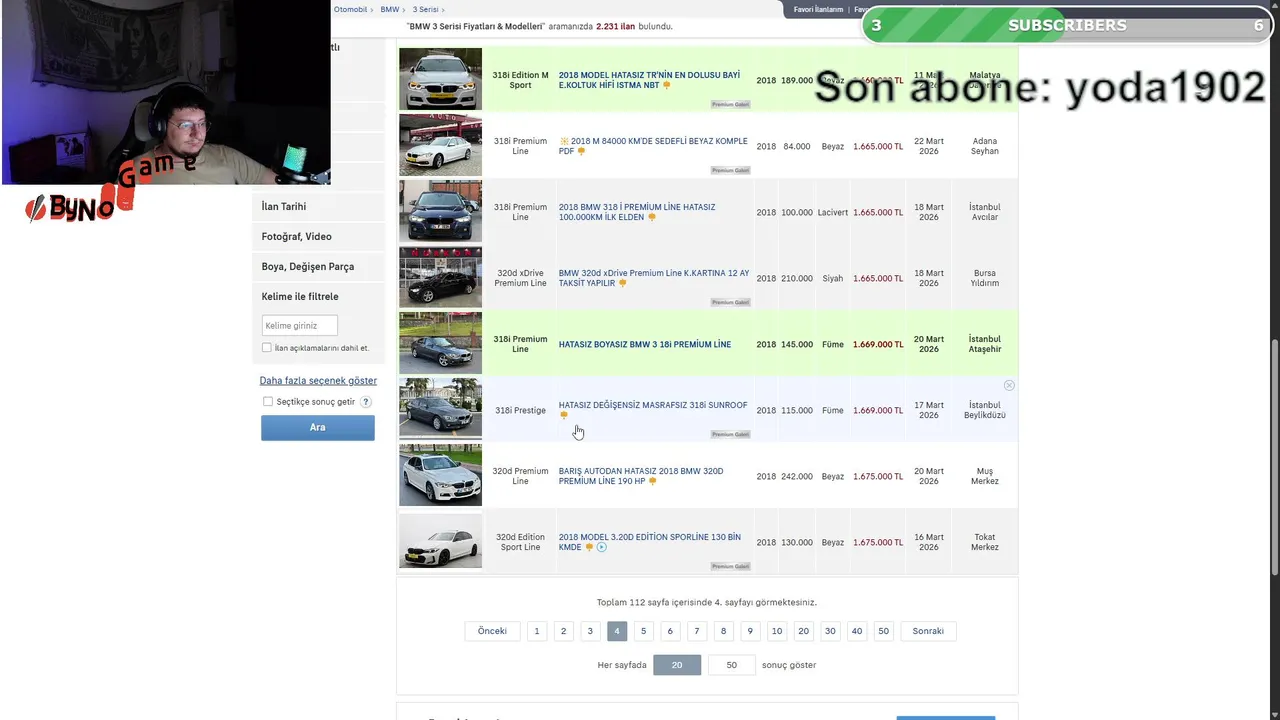This screenshot has width=1280, height=720.
Task: Click the blue Ara search button
Action: coord(318,428)
